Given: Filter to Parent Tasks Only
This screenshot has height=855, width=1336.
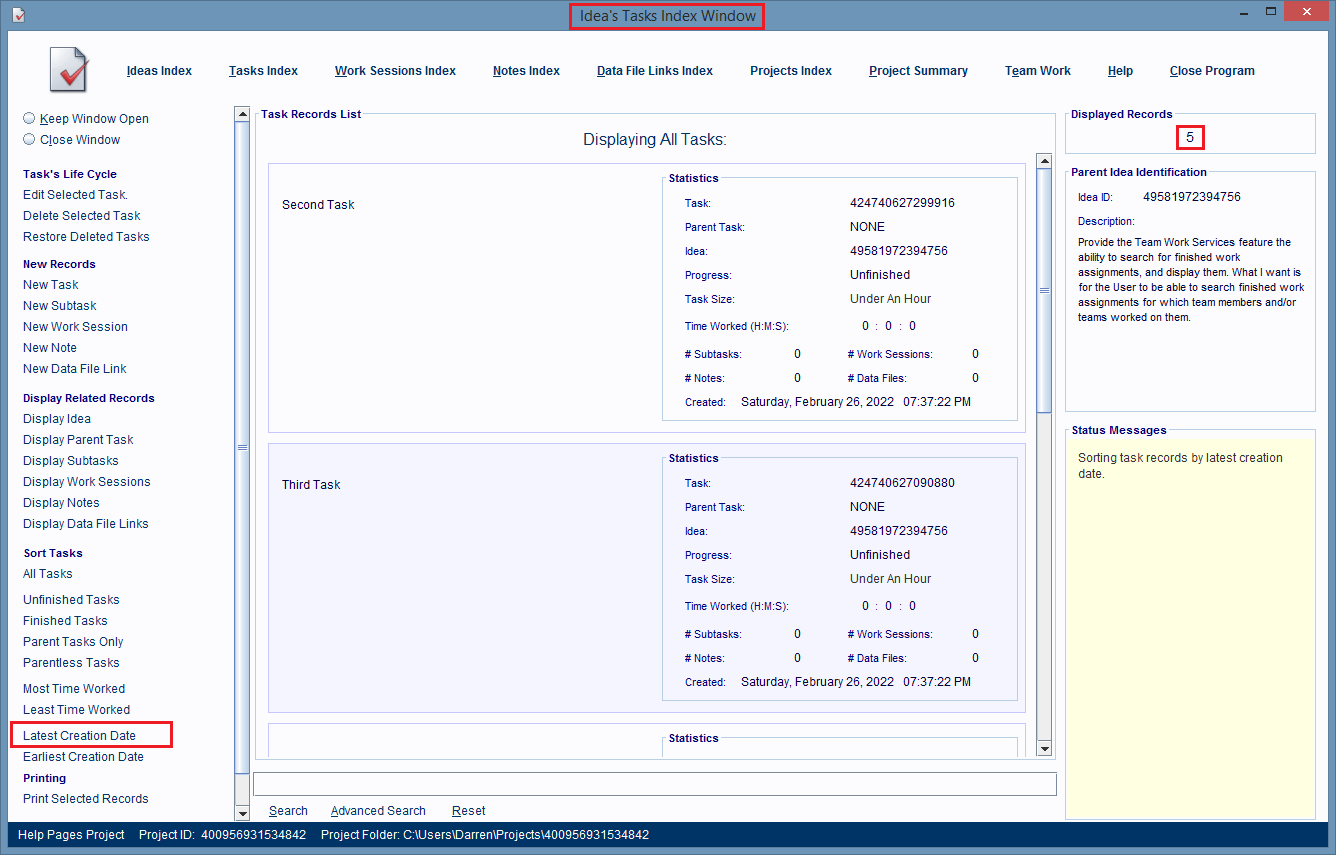Looking at the screenshot, I should [73, 642].
